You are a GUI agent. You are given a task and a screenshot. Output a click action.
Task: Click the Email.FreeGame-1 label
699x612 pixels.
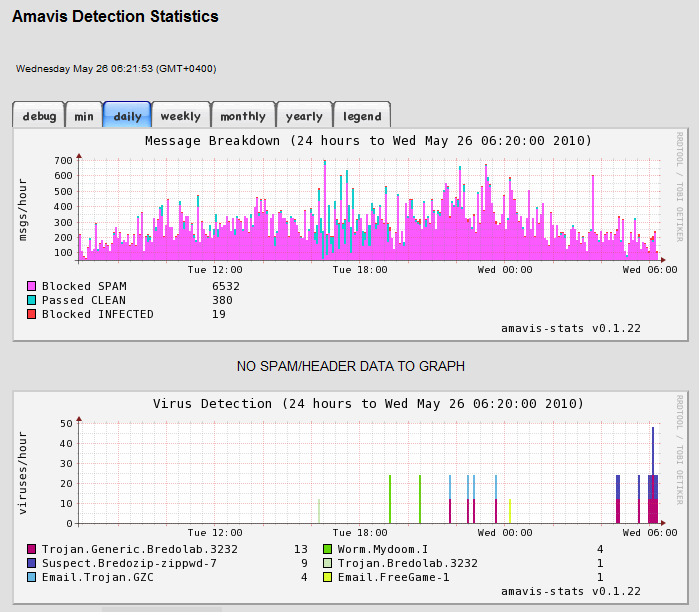click(x=394, y=577)
